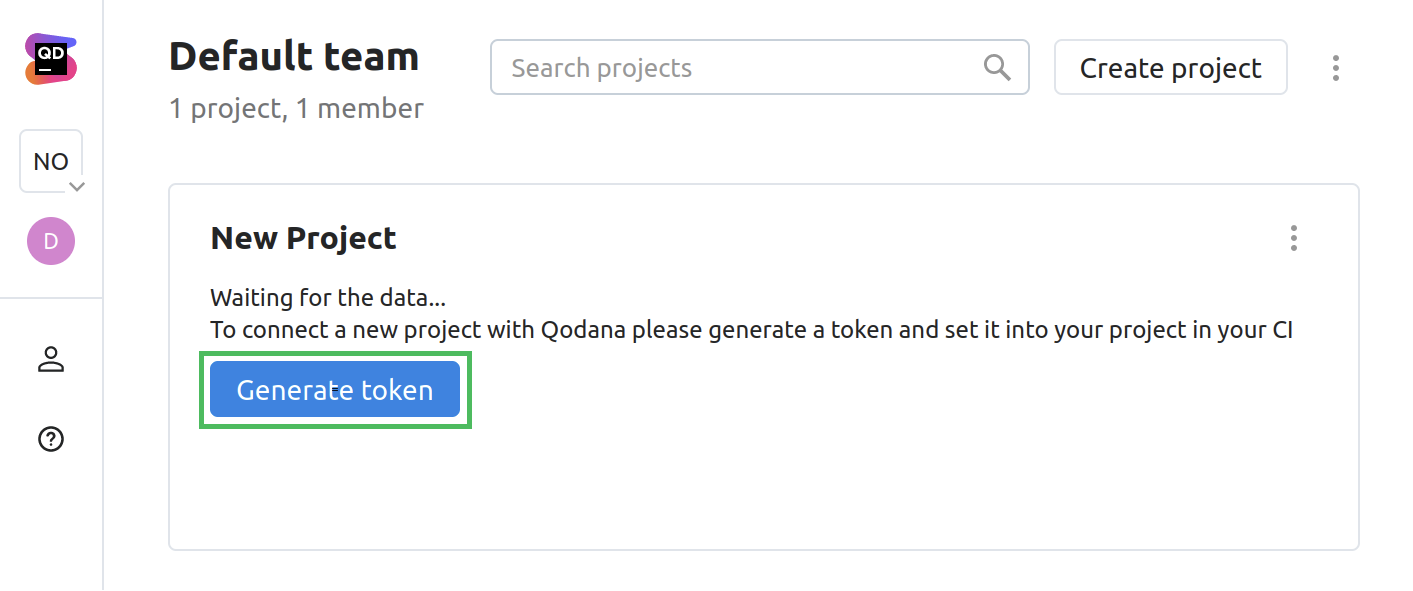Click the Create project button
The width and height of the screenshot is (1413, 591).
[x=1170, y=66]
